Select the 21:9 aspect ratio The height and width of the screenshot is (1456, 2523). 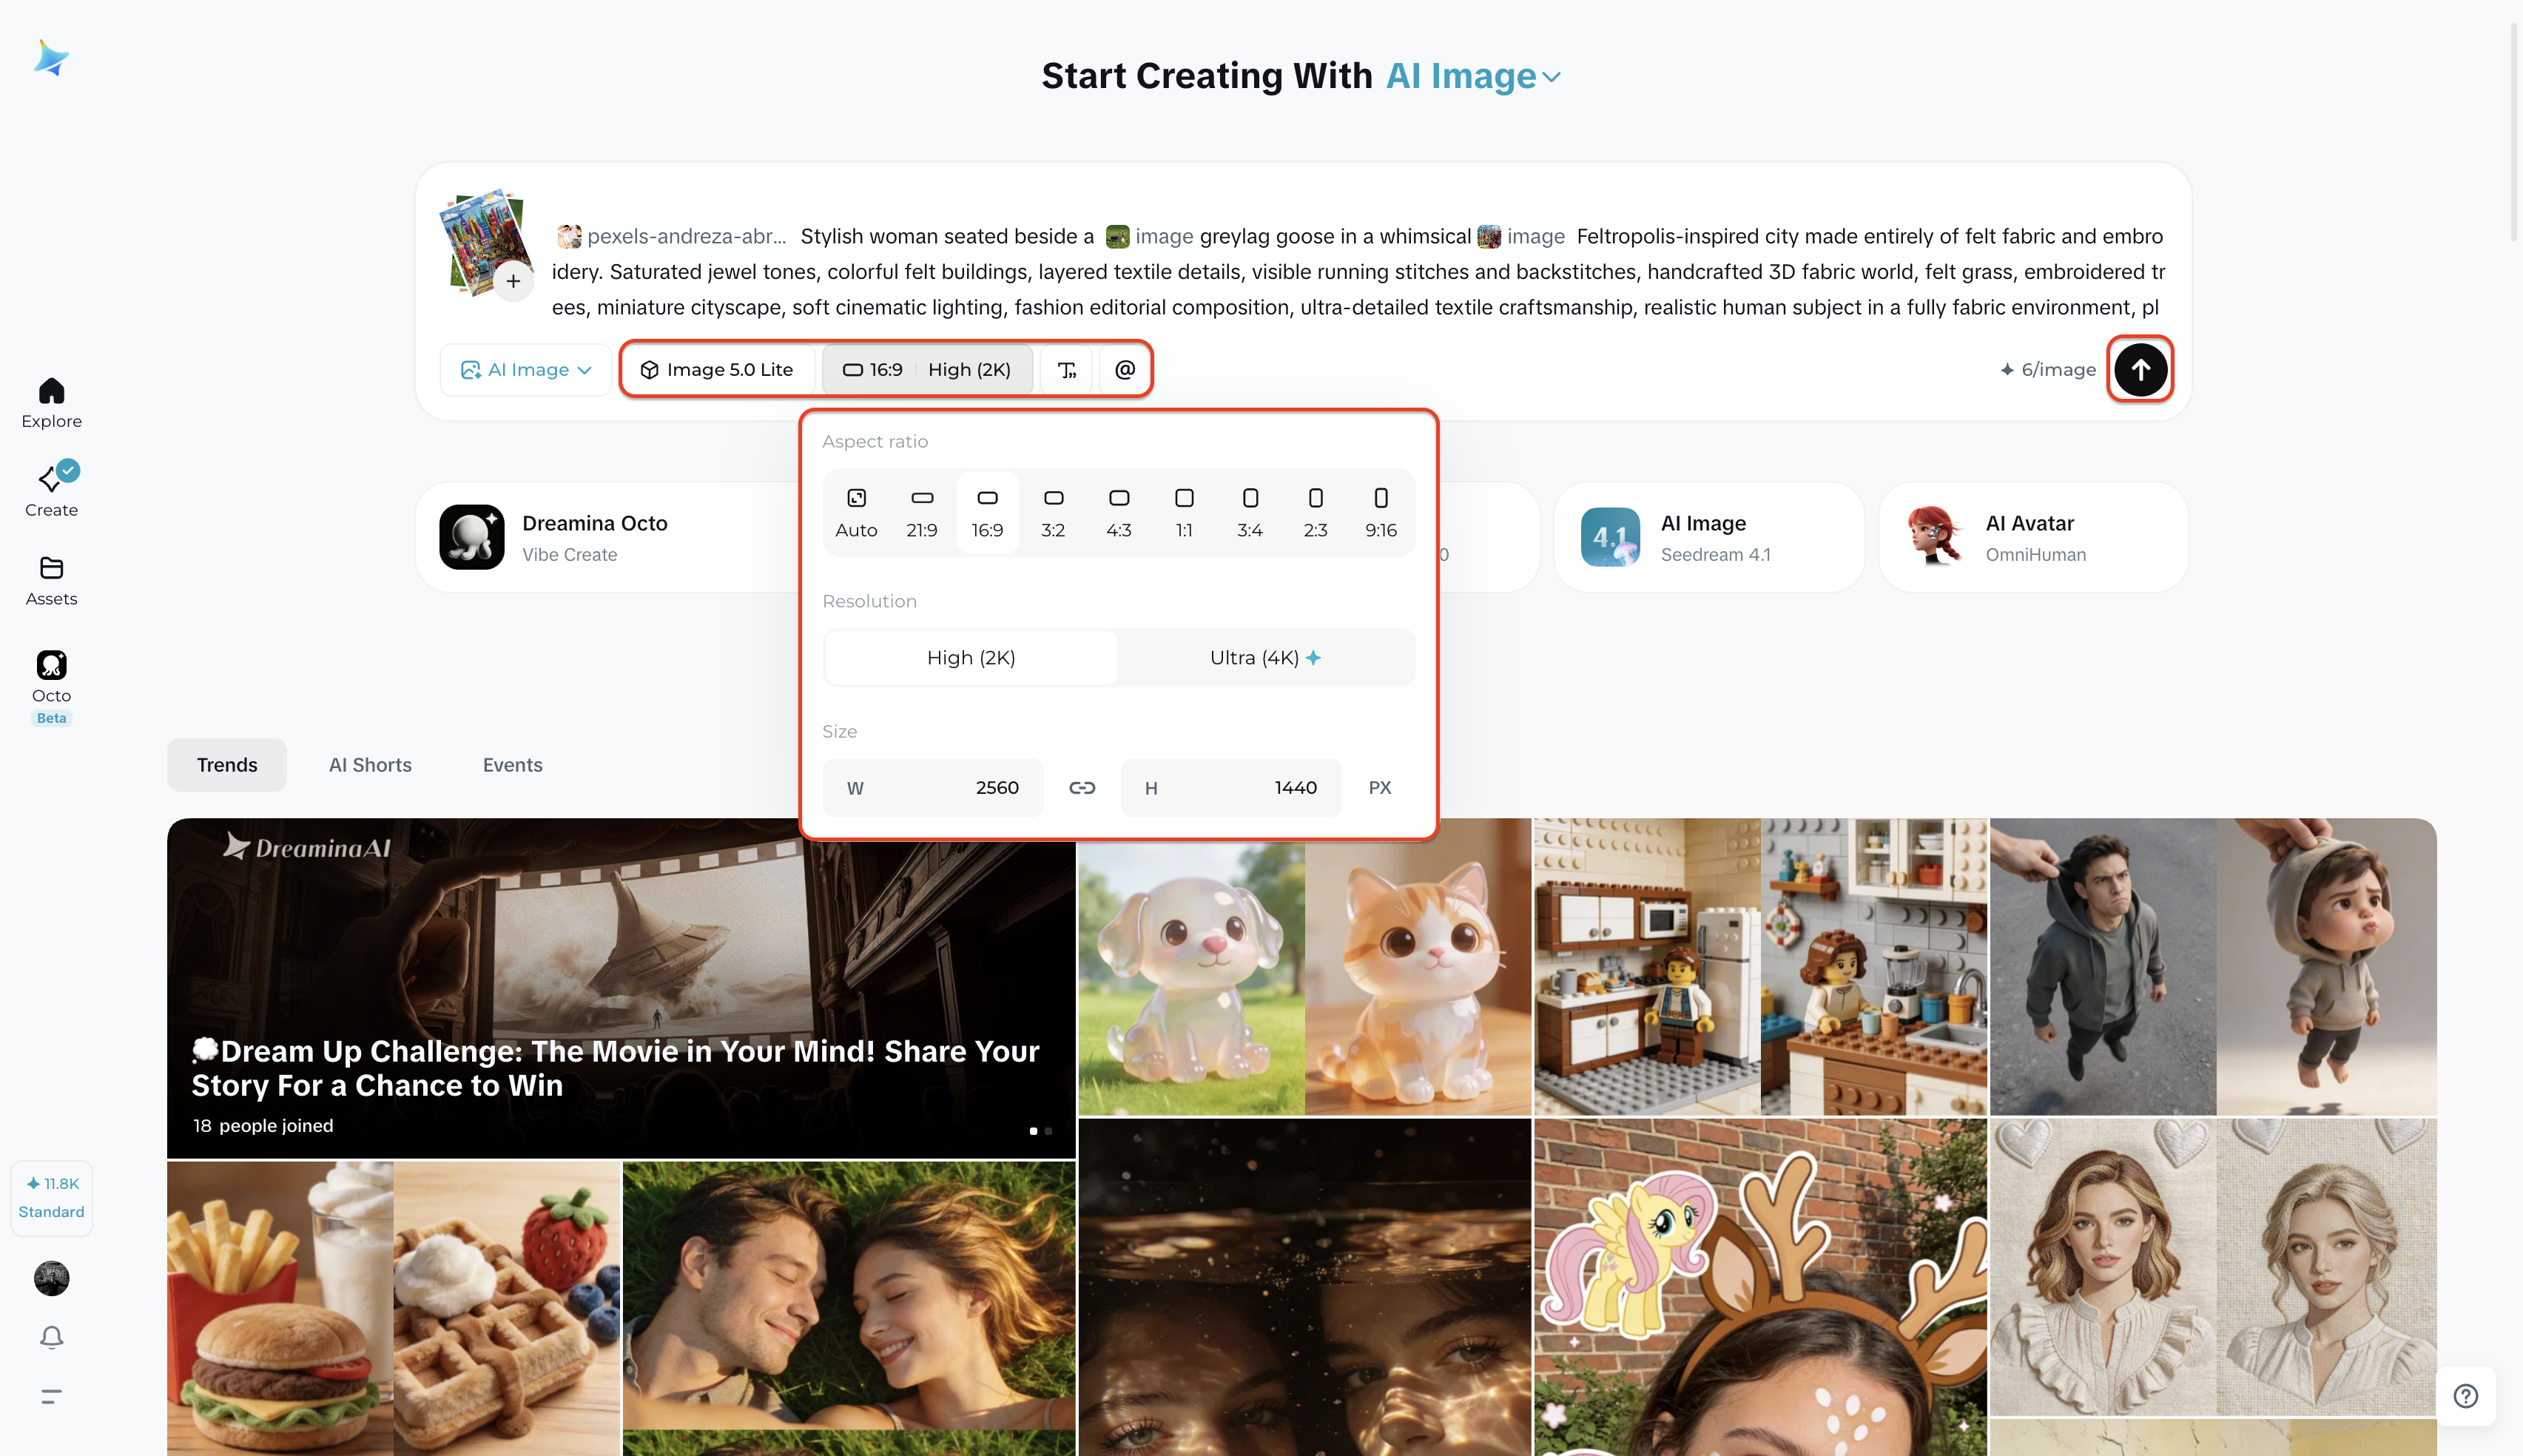[922, 512]
